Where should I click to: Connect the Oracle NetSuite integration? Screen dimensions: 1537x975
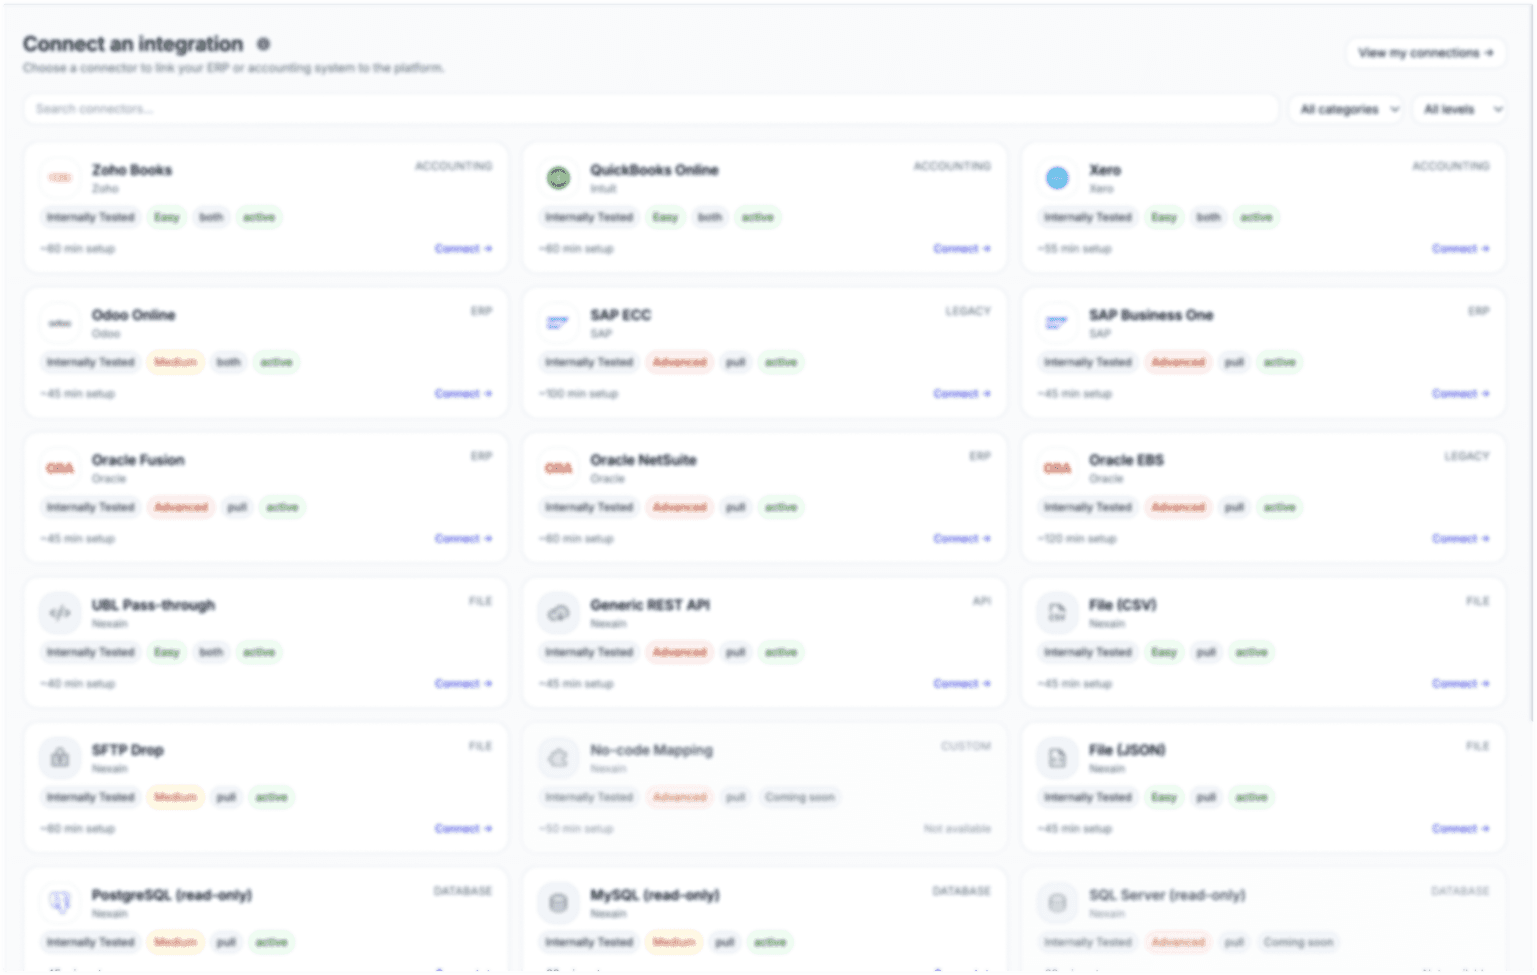point(962,538)
